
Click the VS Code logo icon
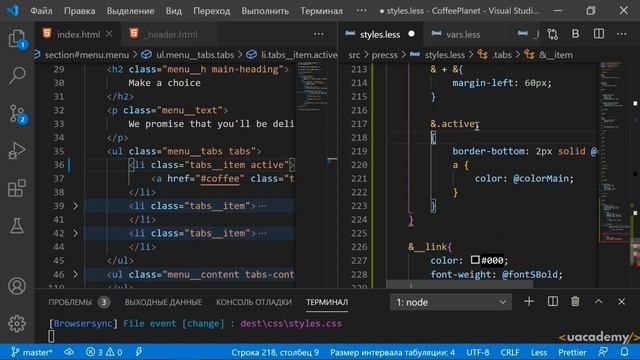coord(13,10)
